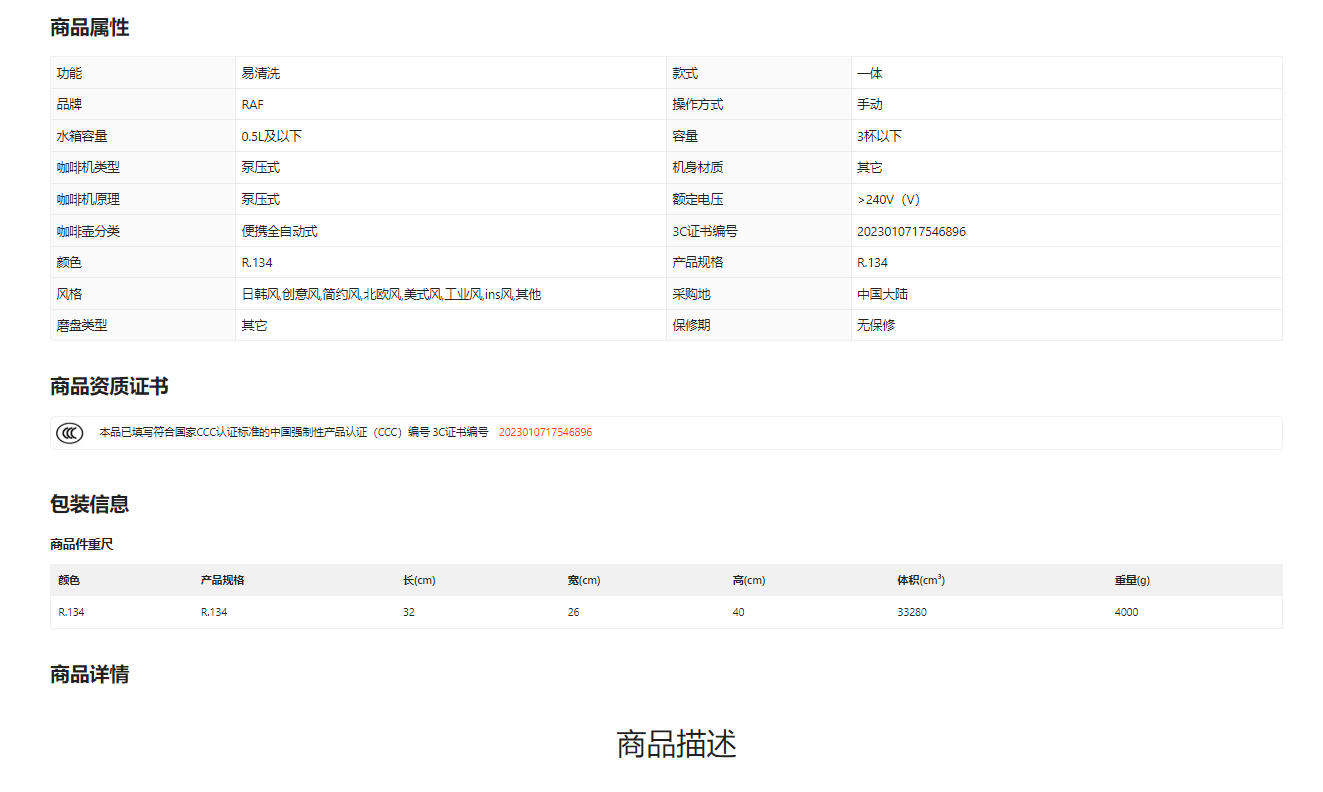Click '其它' in the 机身材质 row

(870, 168)
